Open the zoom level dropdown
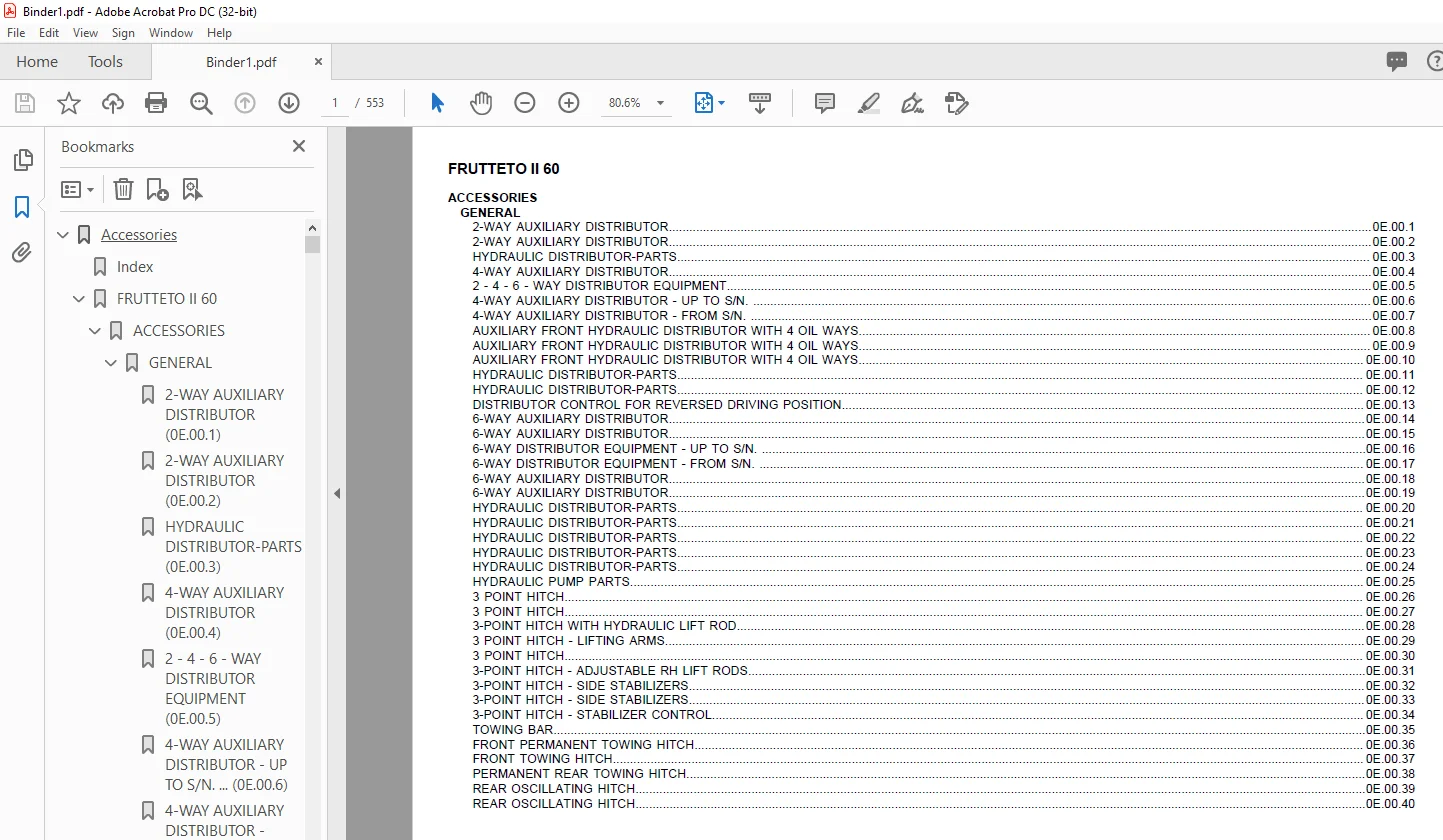This screenshot has width=1443, height=840. tap(660, 103)
